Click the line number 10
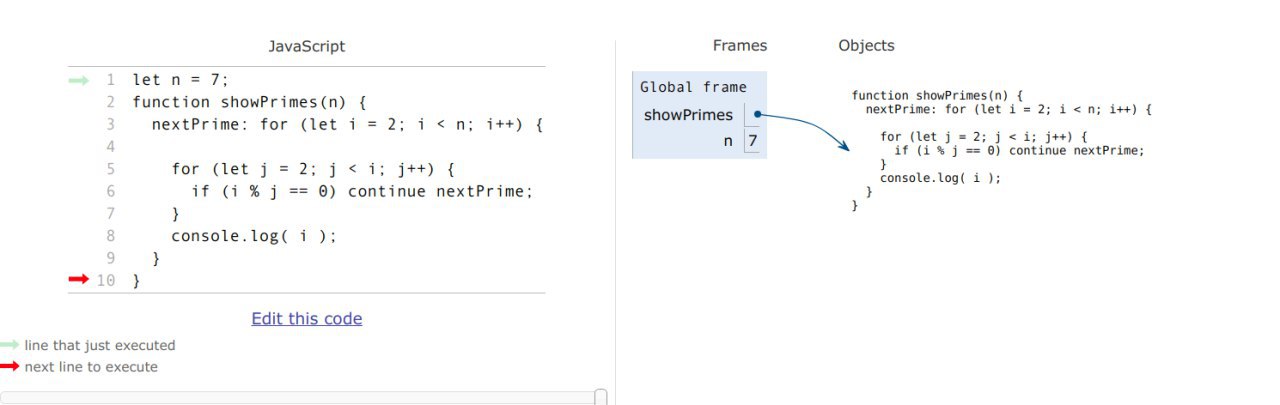The image size is (1280, 405). tap(106, 281)
